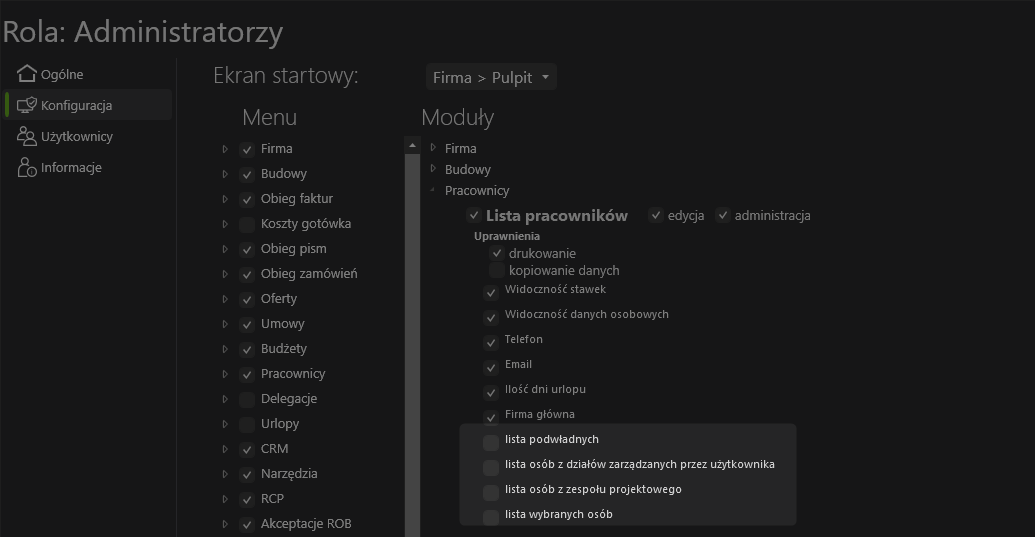Uncheck the Oferty checkbox

point(247,300)
